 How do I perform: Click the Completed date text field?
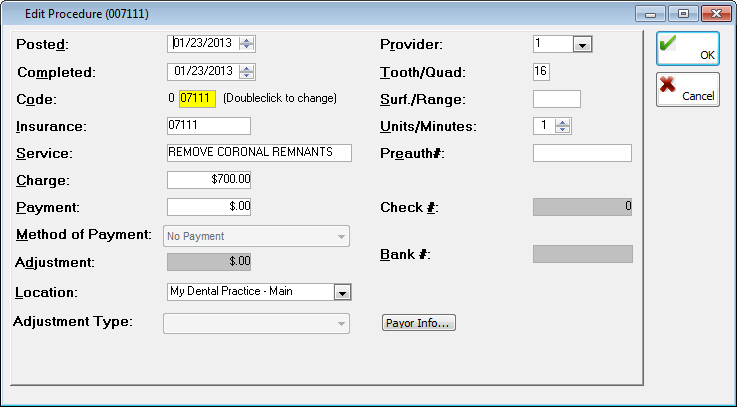[203, 72]
